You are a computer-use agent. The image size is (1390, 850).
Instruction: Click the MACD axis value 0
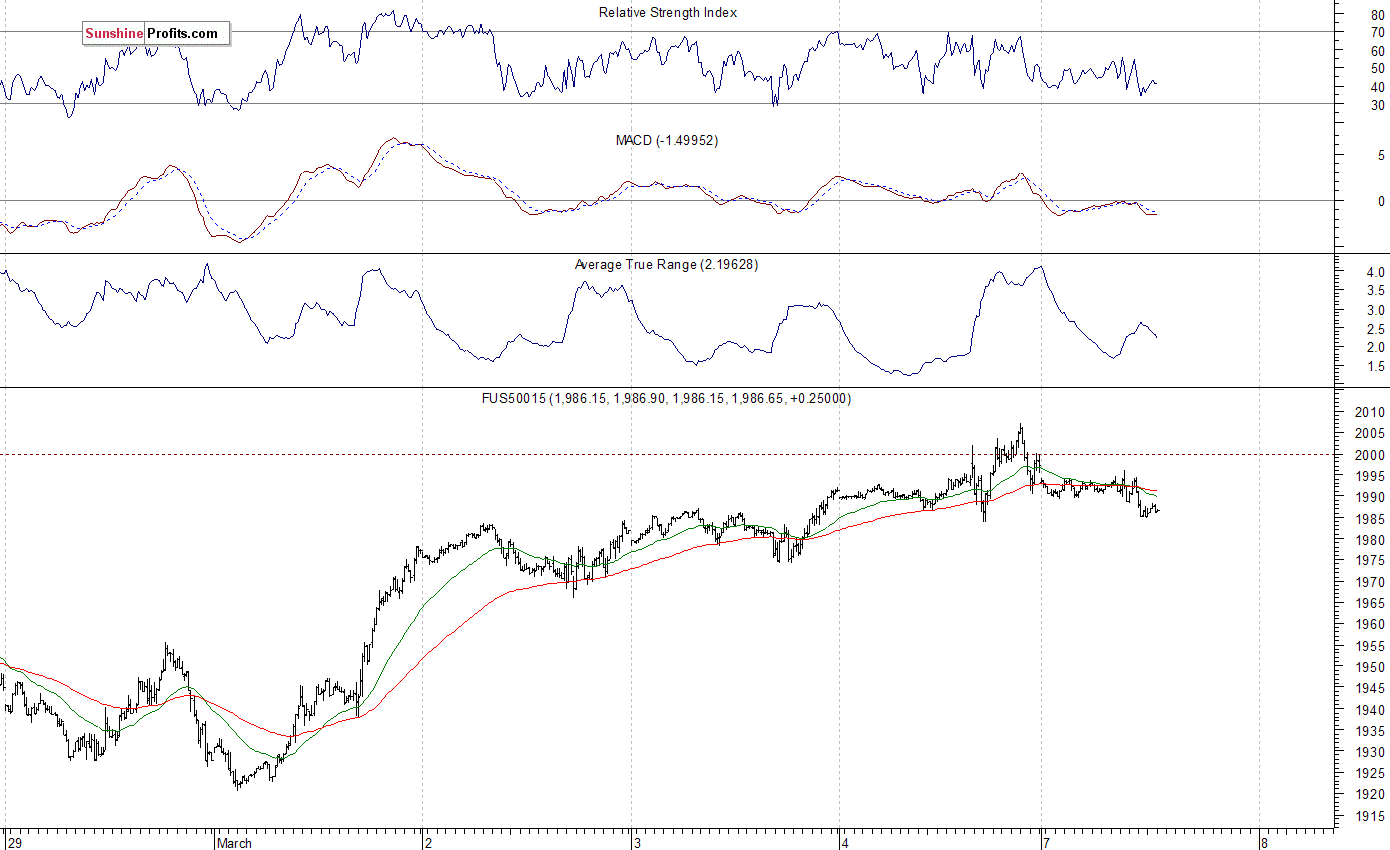tap(1381, 201)
